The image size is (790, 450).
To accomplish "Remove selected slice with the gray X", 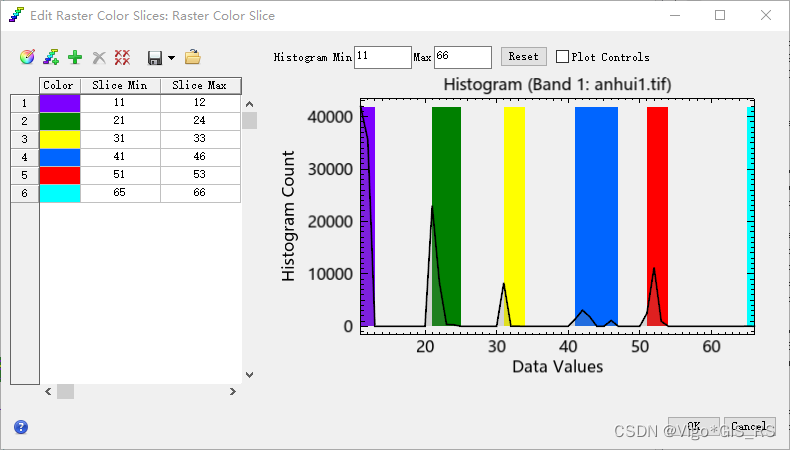I will [99, 58].
